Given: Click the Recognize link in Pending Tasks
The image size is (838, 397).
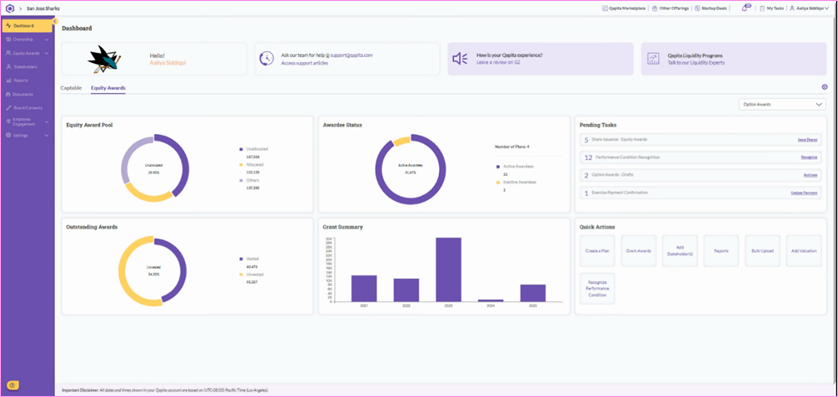Looking at the screenshot, I should coord(809,157).
